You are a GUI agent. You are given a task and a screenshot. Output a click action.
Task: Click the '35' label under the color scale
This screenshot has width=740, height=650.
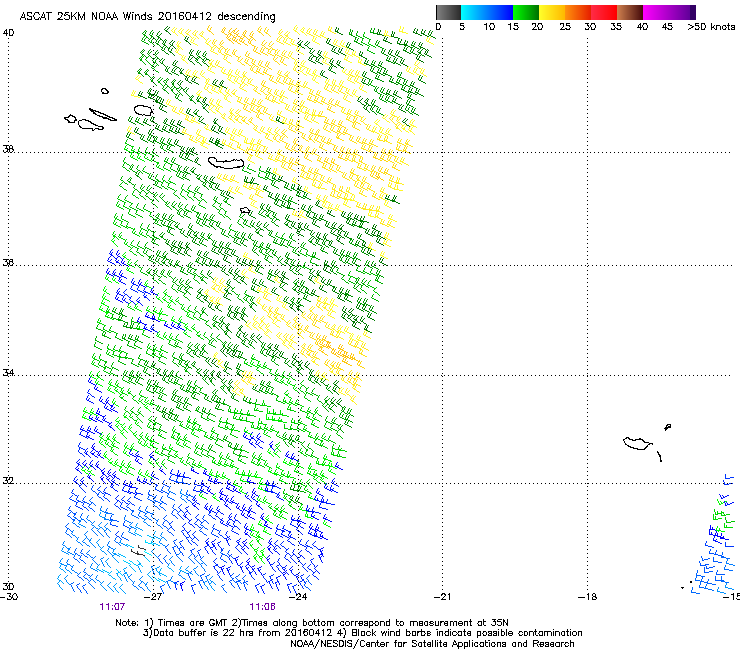point(616,26)
